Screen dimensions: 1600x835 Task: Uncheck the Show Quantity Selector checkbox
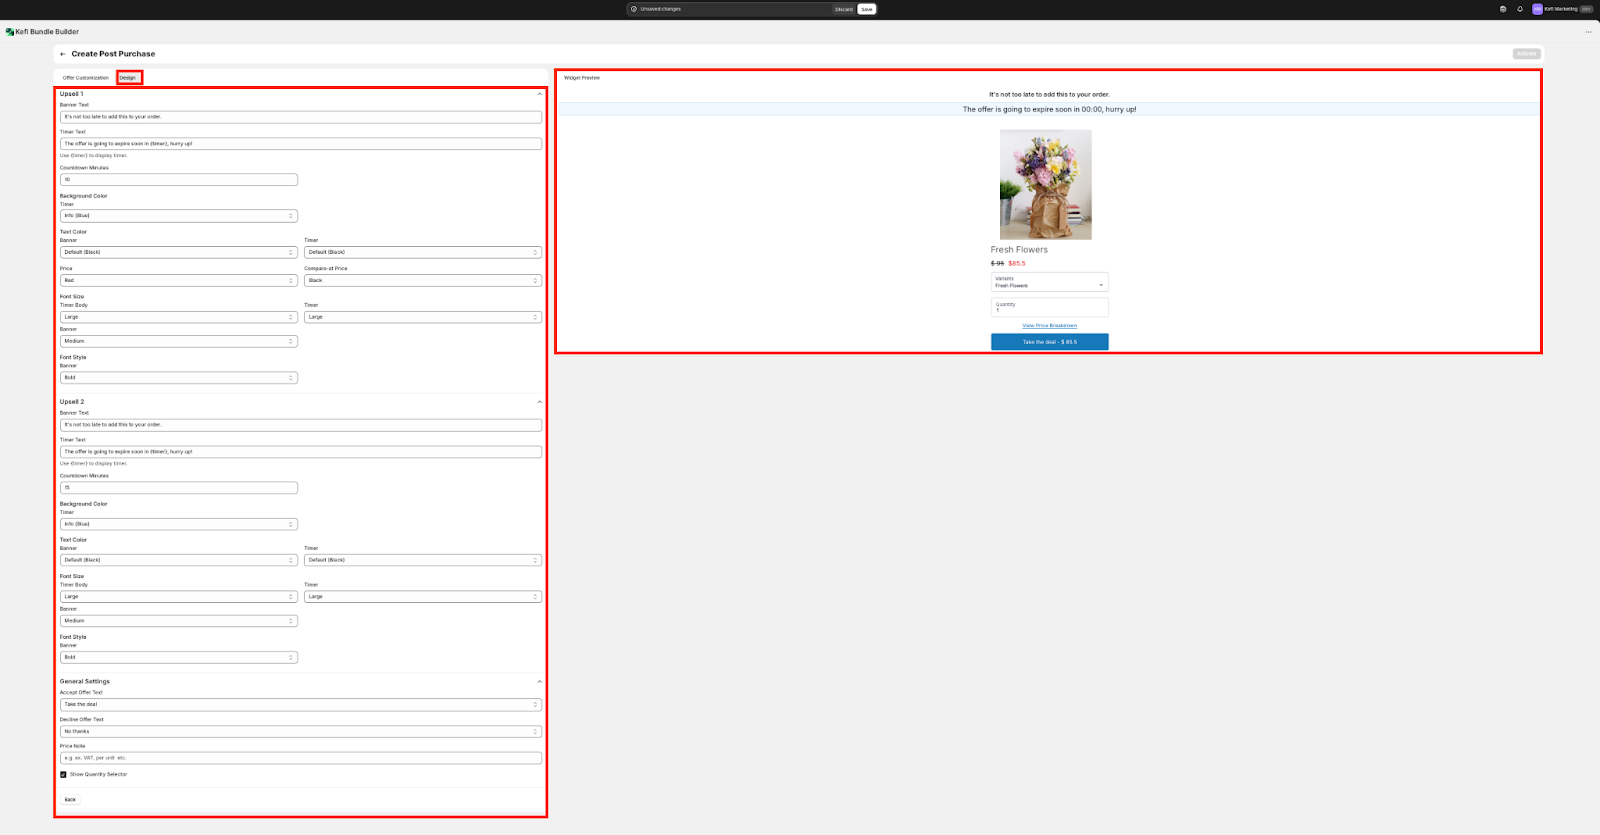click(x=63, y=774)
